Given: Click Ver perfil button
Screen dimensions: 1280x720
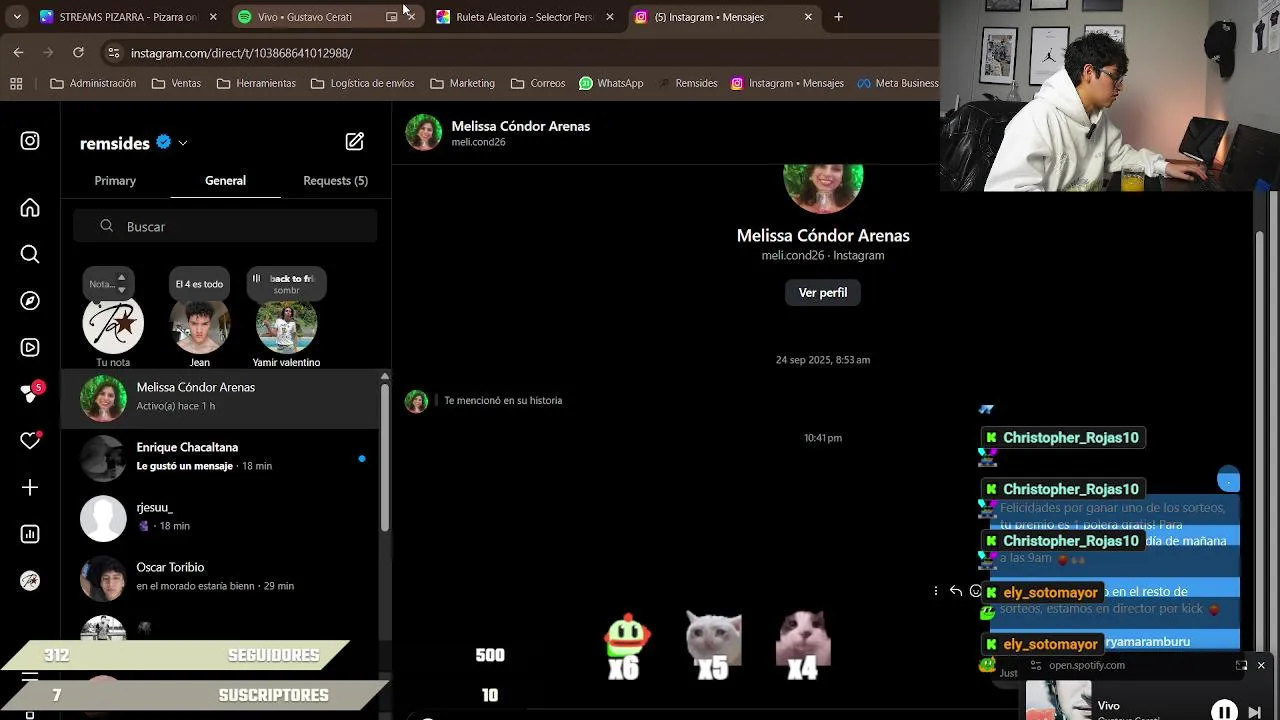Looking at the screenshot, I should (x=823, y=293).
